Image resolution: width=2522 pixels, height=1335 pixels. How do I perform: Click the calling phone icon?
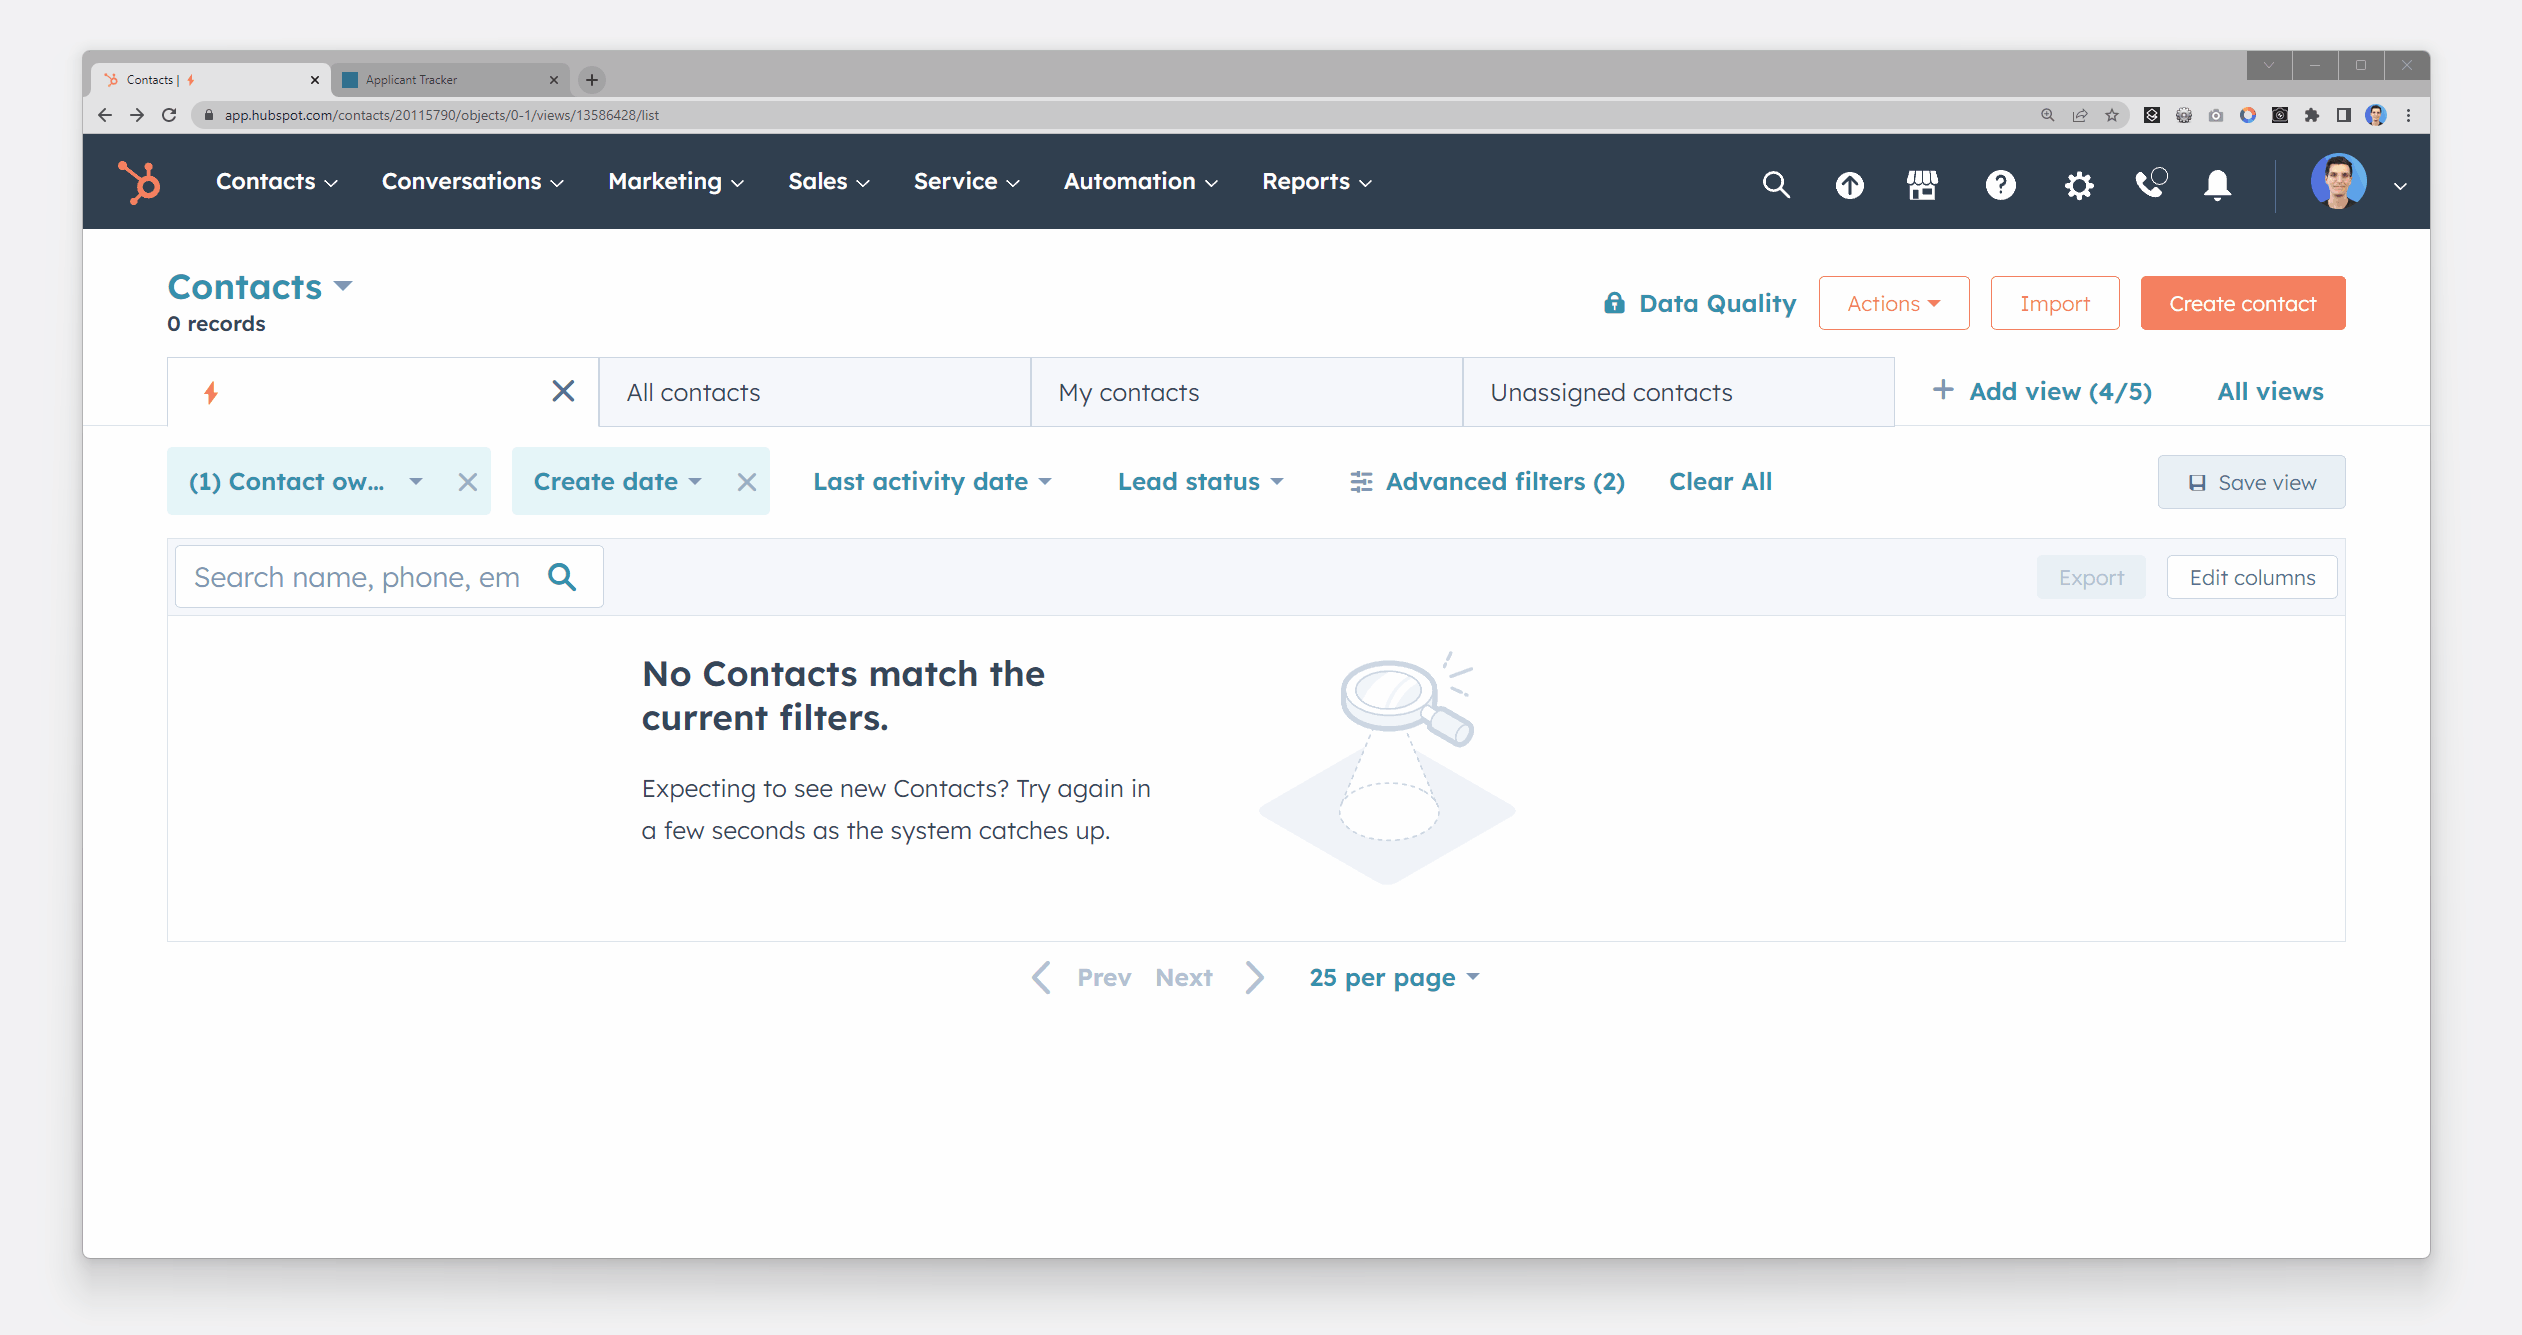tap(2148, 184)
